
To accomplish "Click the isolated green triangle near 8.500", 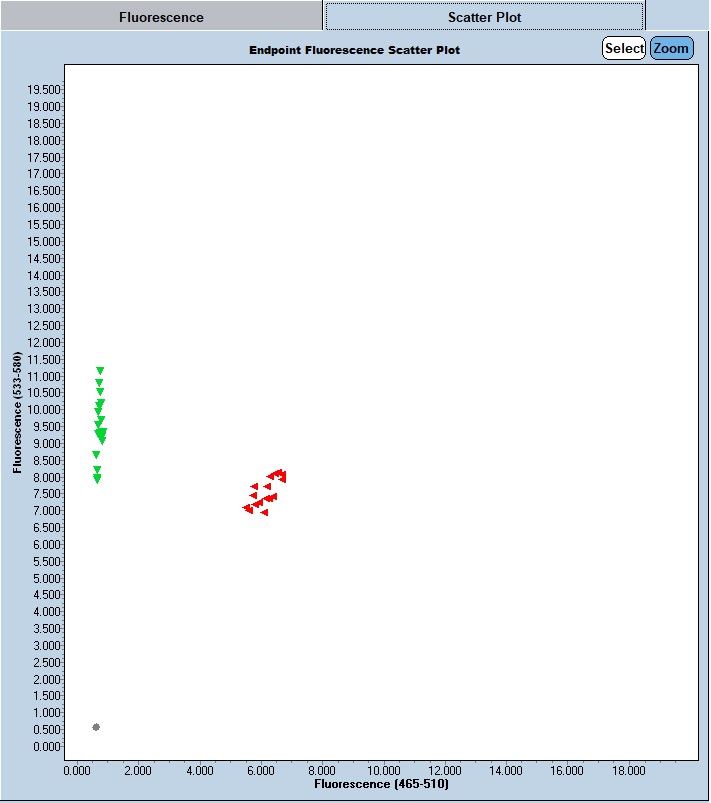I will 96,455.
